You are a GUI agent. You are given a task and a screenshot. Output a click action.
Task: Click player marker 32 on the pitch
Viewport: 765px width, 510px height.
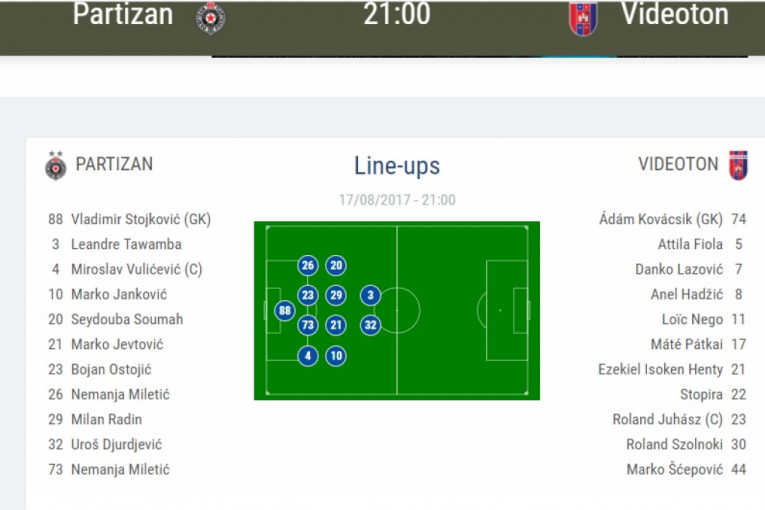click(x=370, y=325)
